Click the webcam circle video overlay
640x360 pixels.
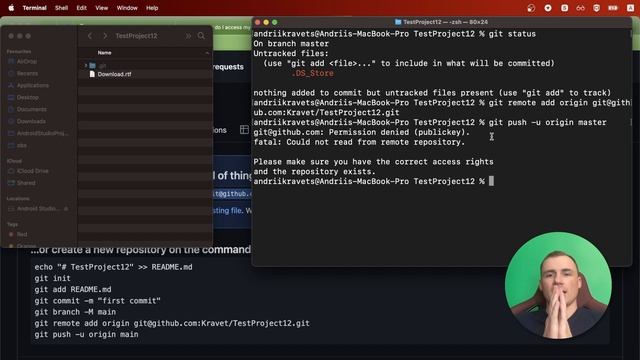point(558,285)
